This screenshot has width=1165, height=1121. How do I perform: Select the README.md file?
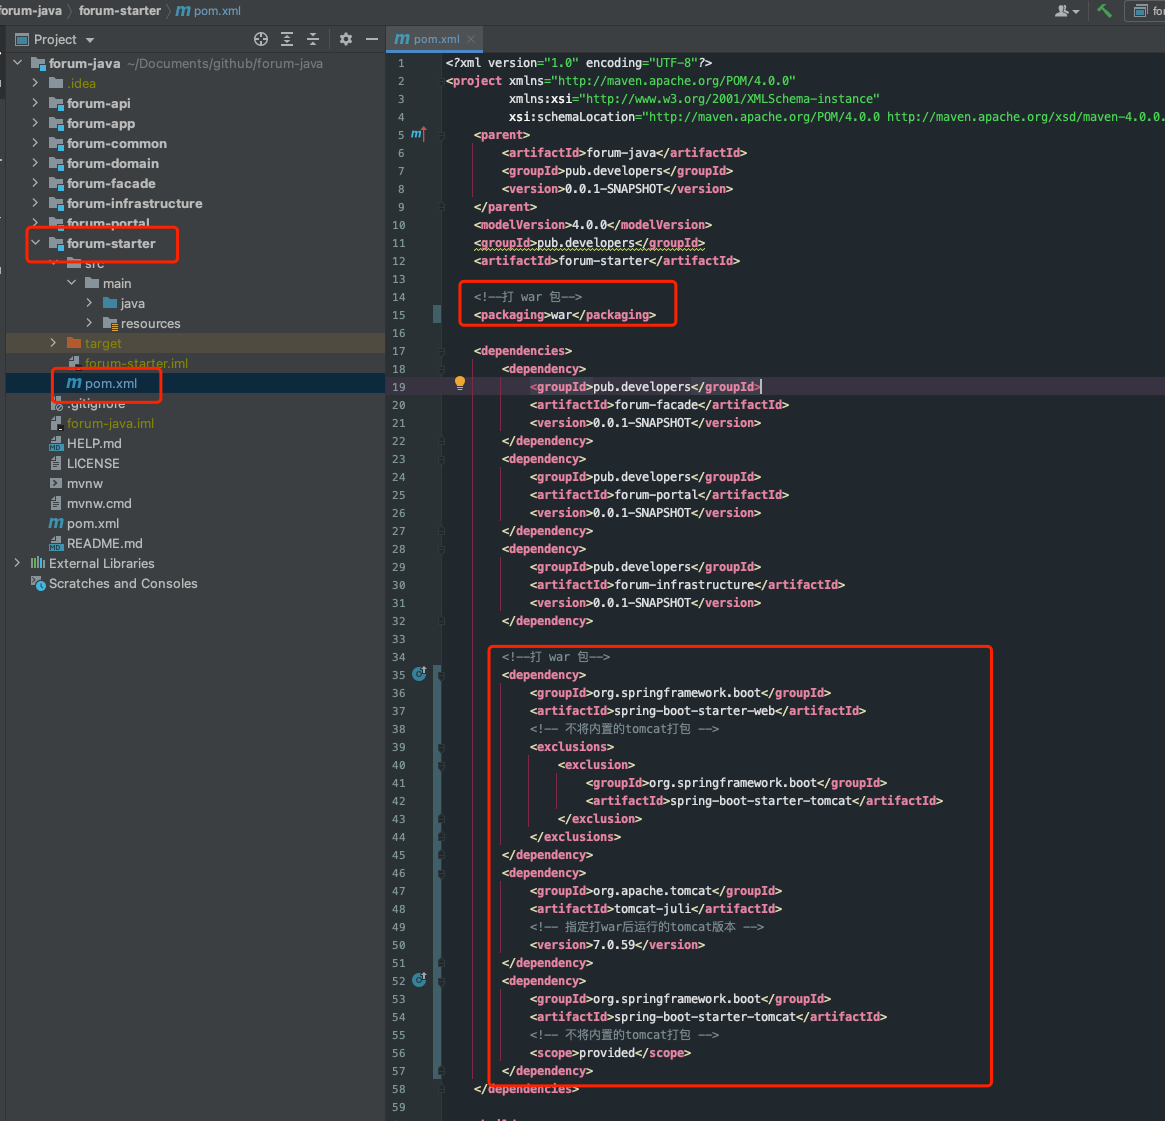click(104, 544)
